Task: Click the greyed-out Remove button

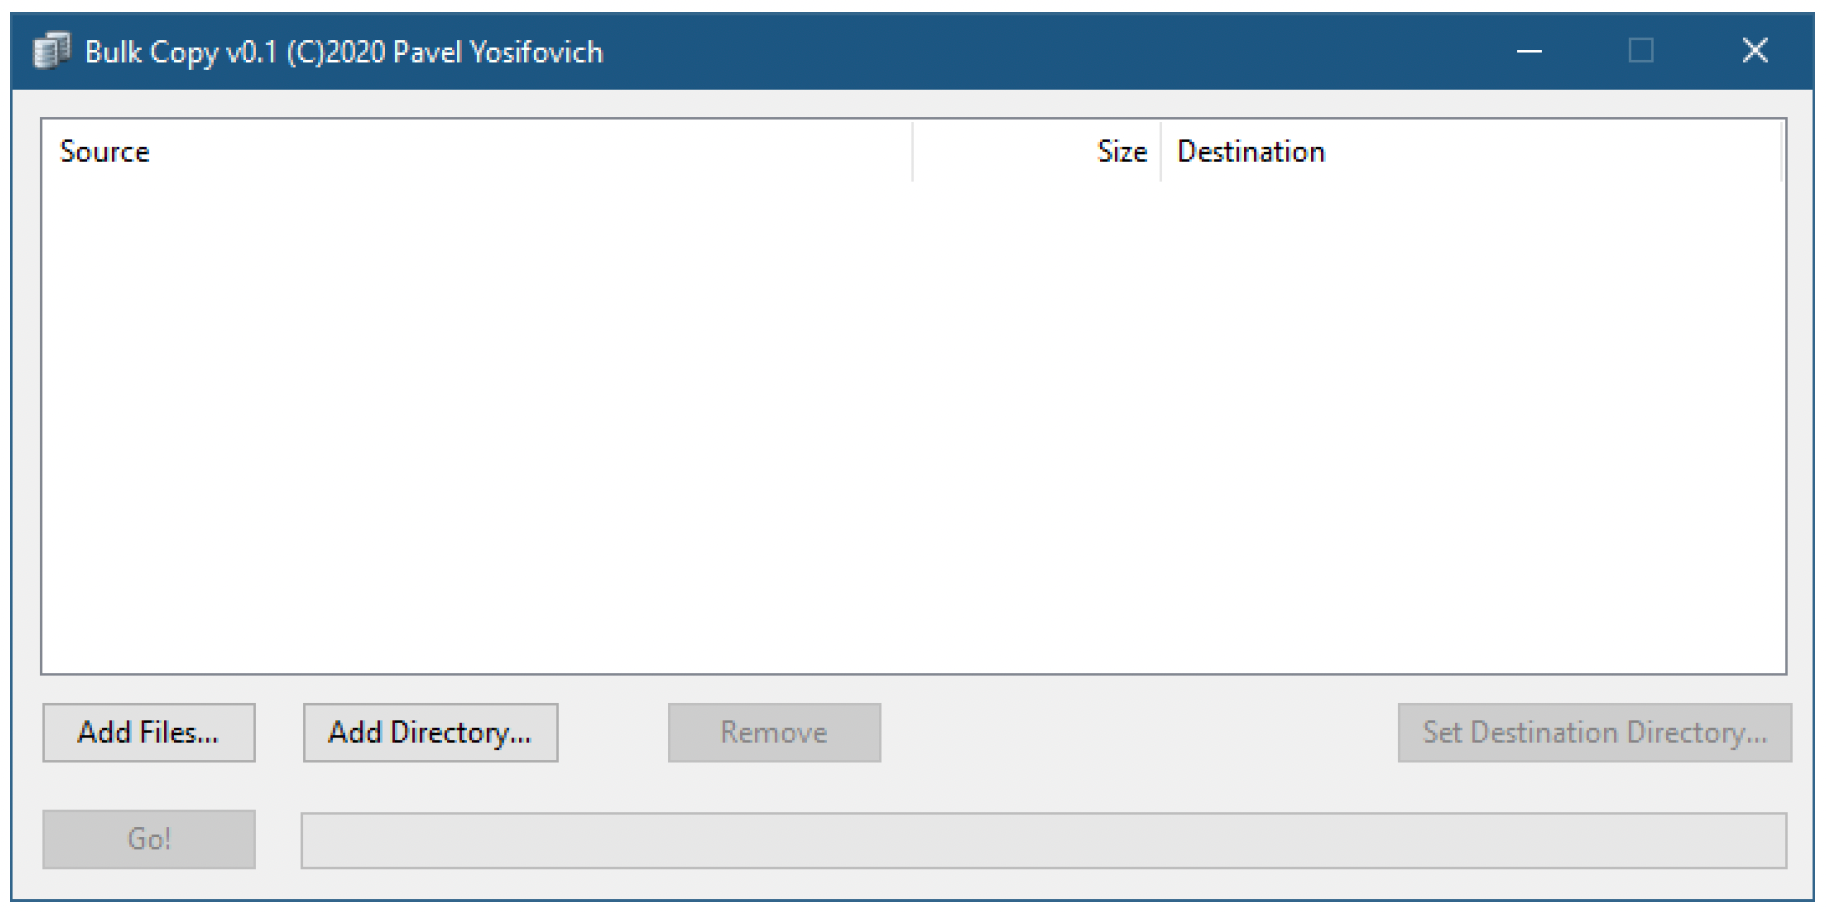Action: (774, 733)
